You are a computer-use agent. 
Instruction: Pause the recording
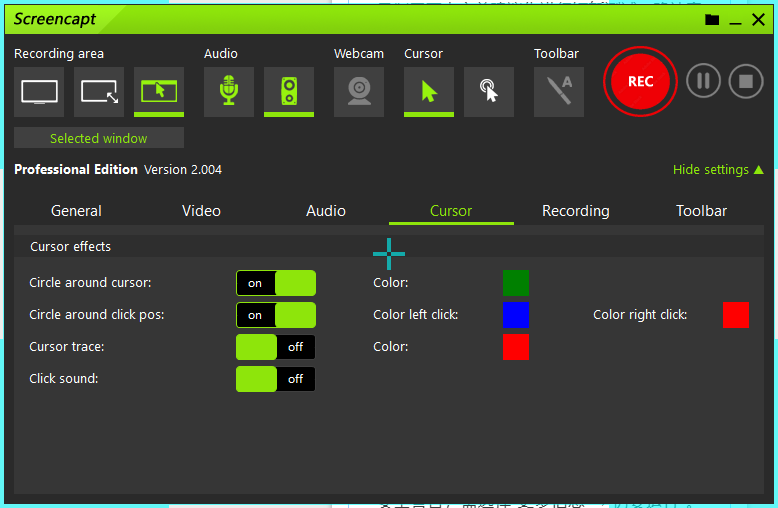click(x=703, y=81)
